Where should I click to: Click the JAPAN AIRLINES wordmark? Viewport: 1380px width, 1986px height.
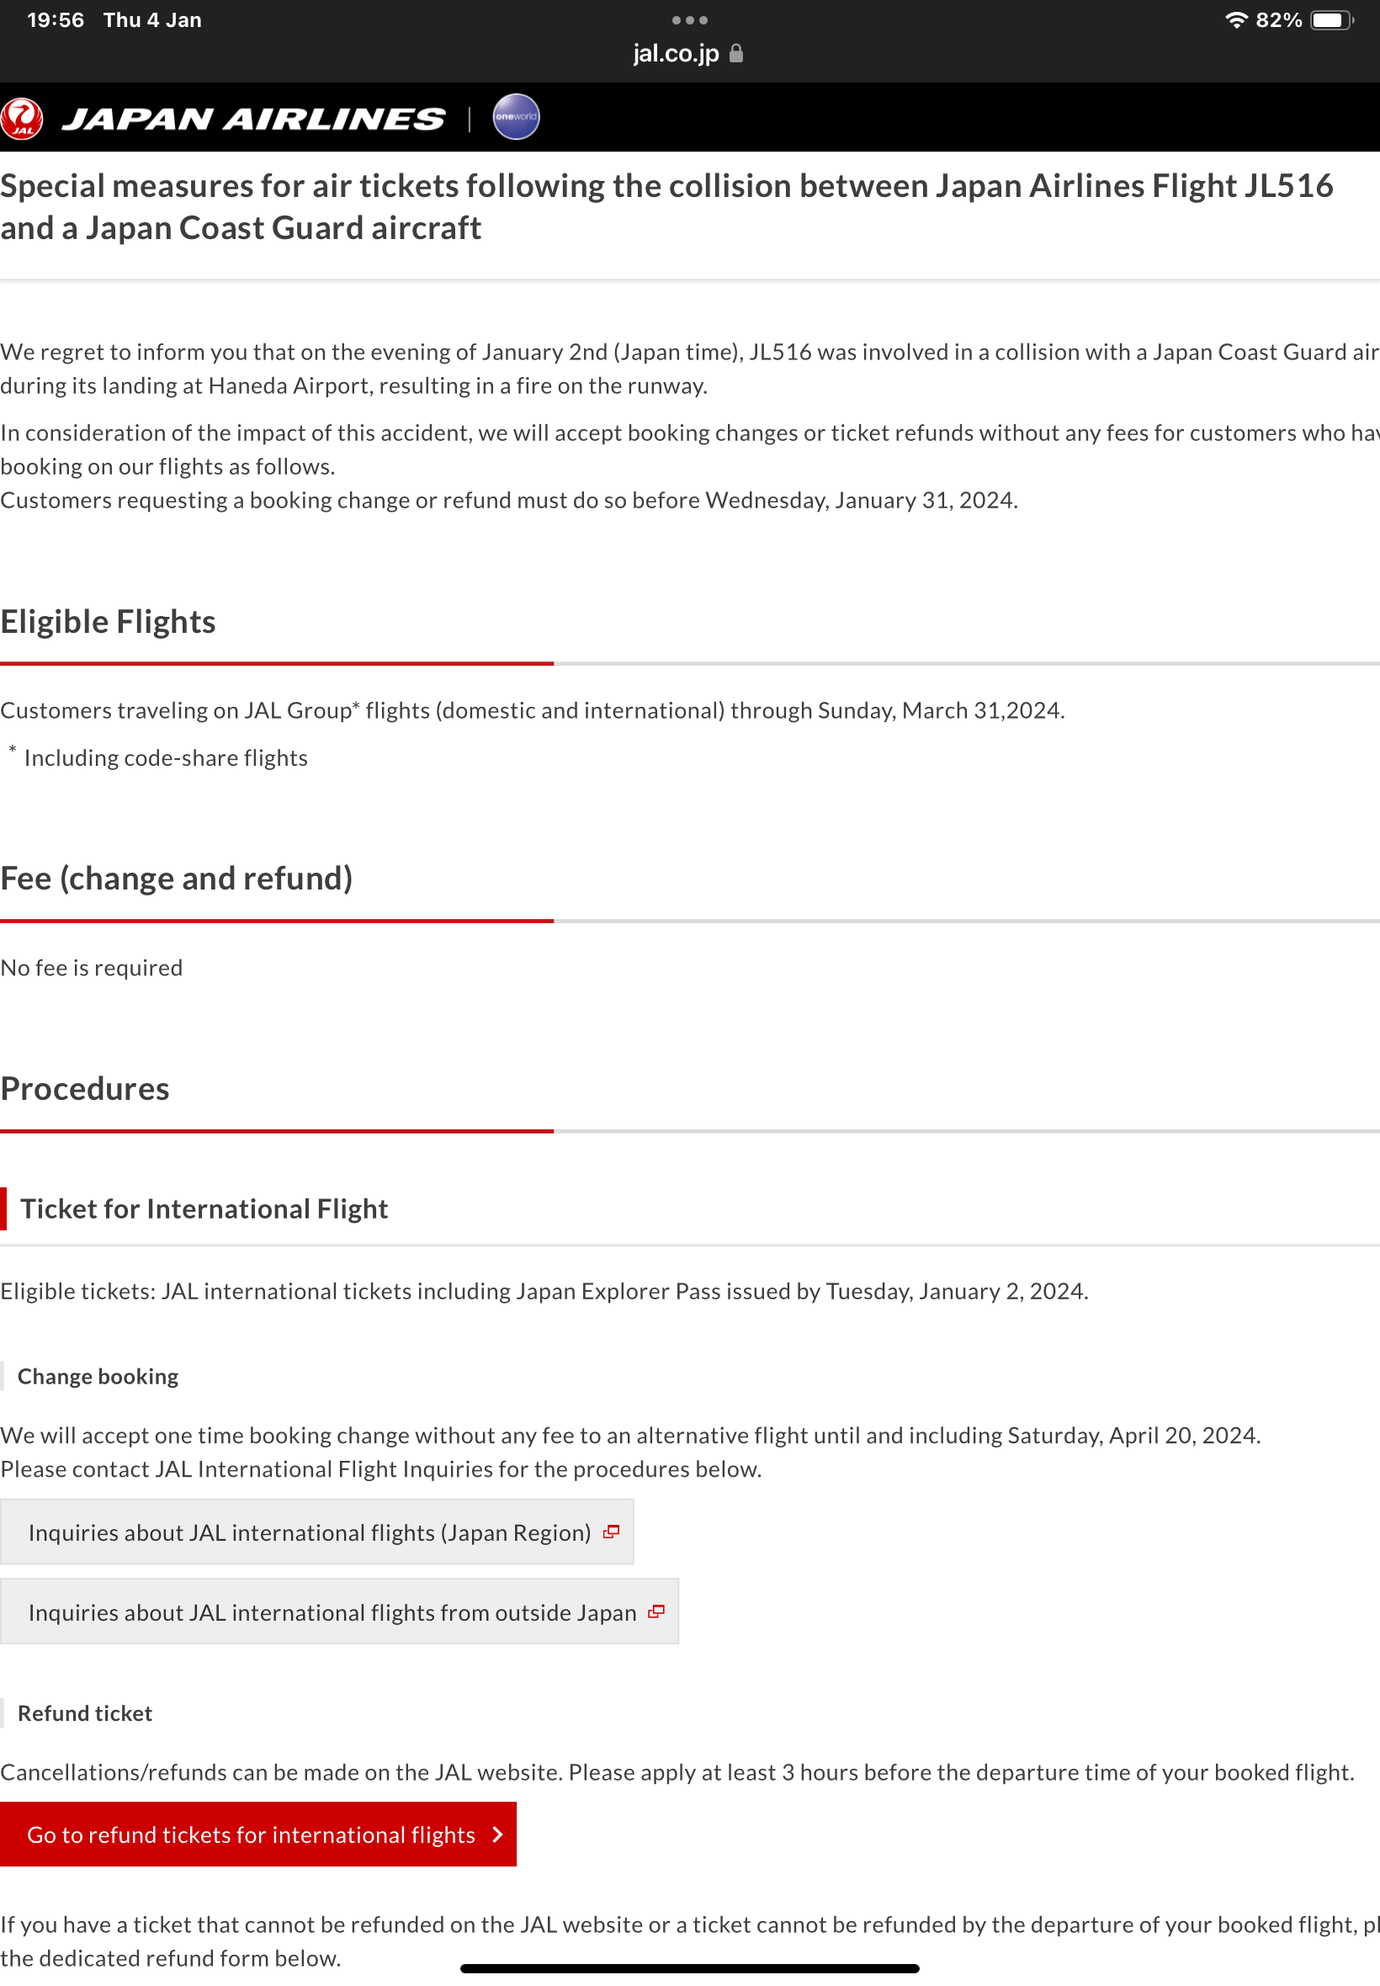click(254, 119)
